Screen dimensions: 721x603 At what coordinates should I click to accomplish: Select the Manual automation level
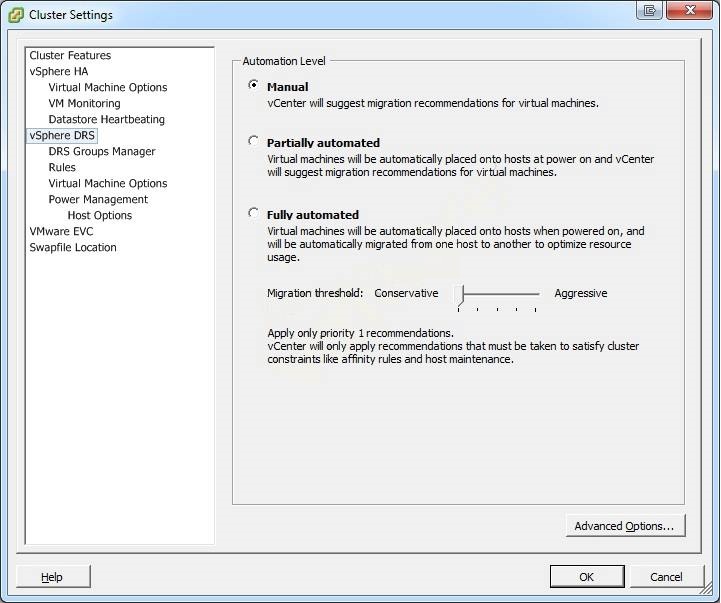(x=253, y=85)
